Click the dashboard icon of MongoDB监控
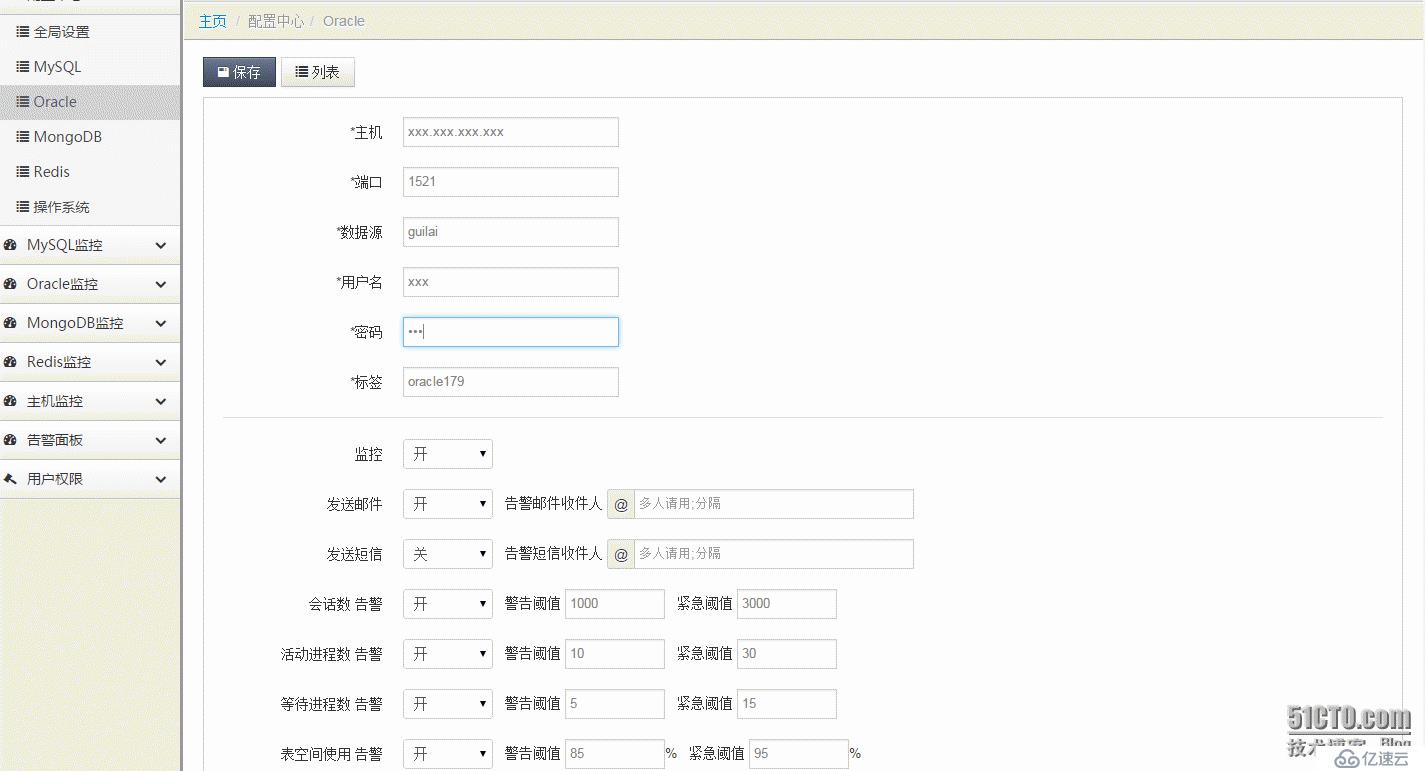 (x=10, y=323)
